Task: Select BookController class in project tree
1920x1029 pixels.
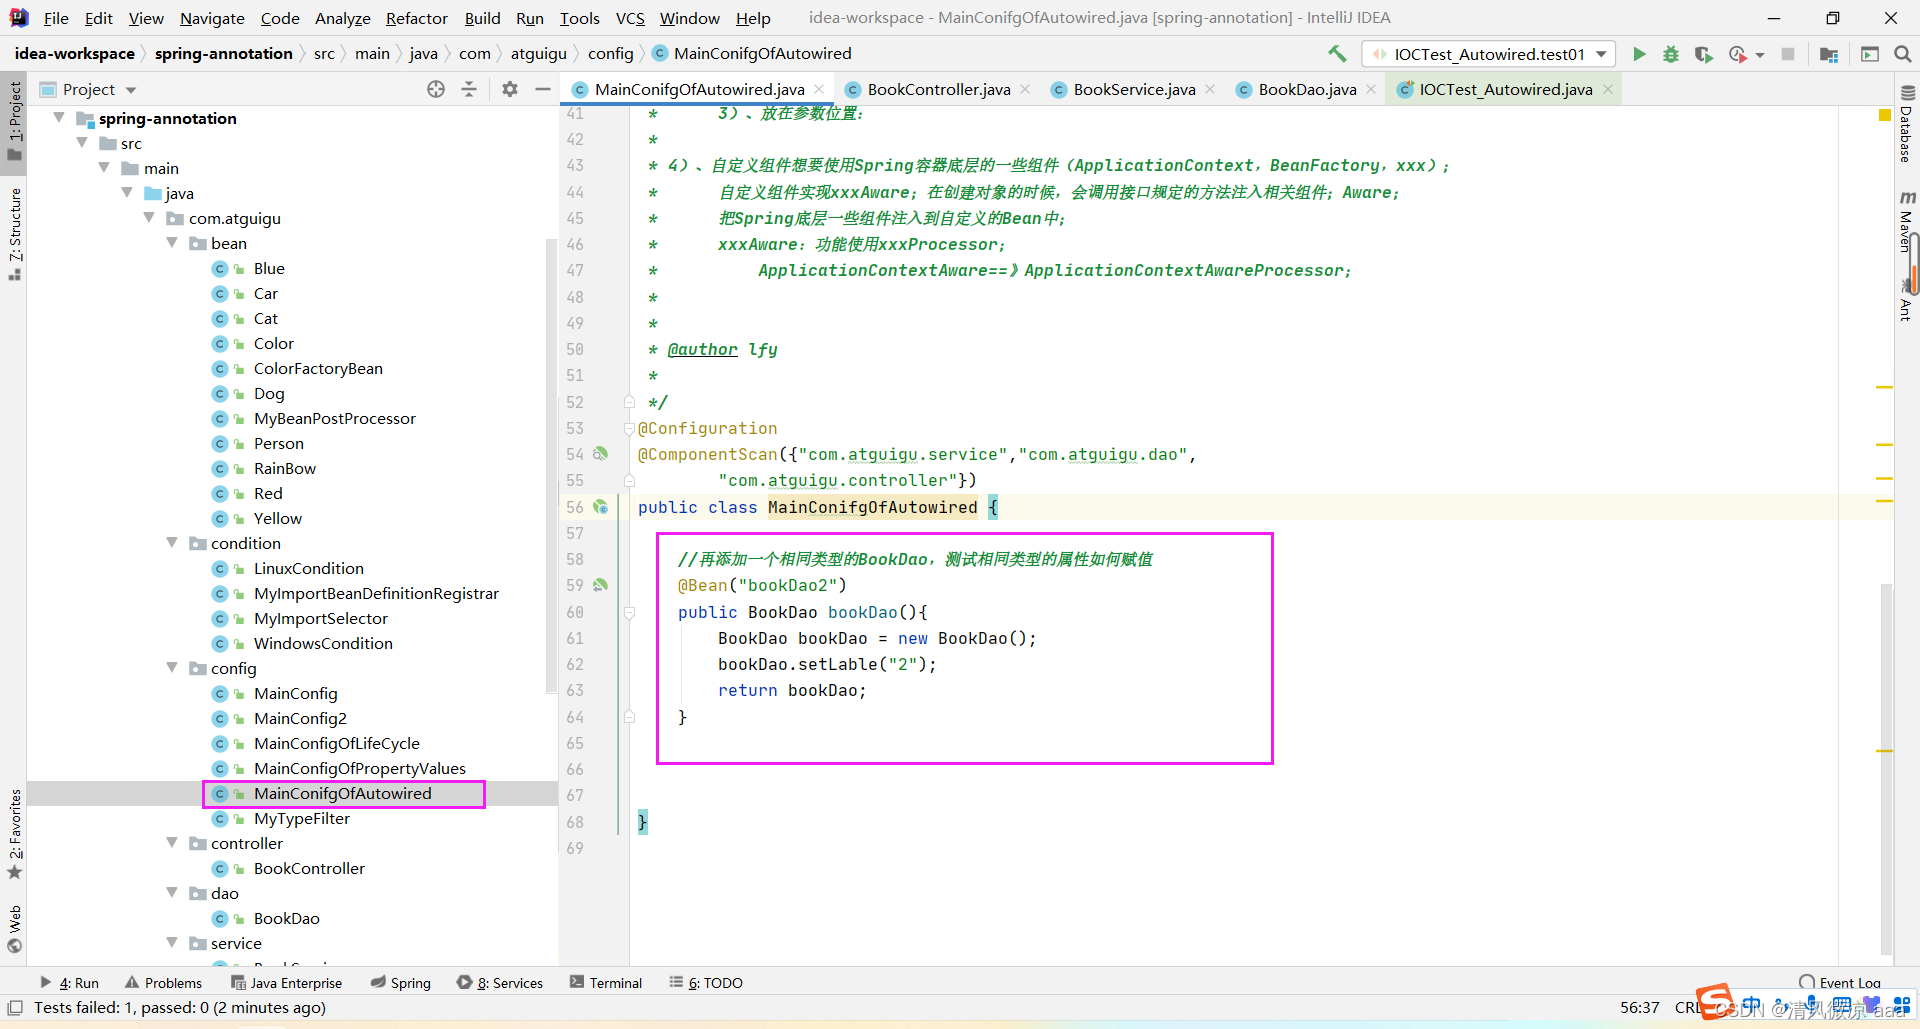Action: pyautogui.click(x=309, y=868)
